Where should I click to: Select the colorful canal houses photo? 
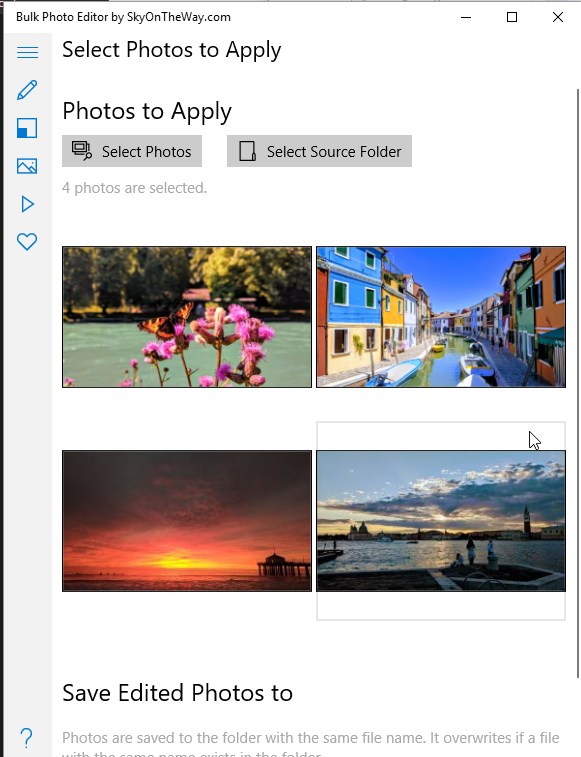pyautogui.click(x=441, y=317)
